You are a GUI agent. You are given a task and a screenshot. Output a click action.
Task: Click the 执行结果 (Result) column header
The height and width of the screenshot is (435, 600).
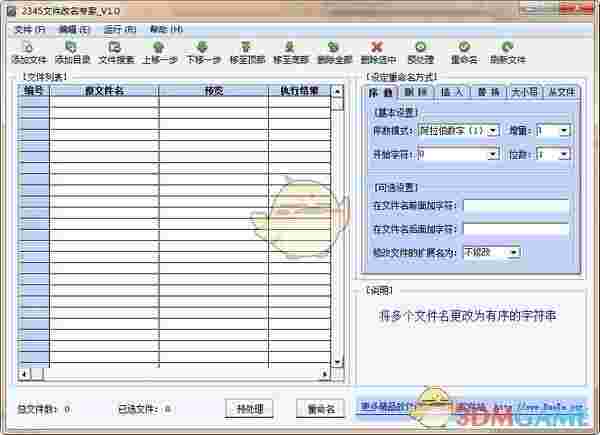click(300, 91)
